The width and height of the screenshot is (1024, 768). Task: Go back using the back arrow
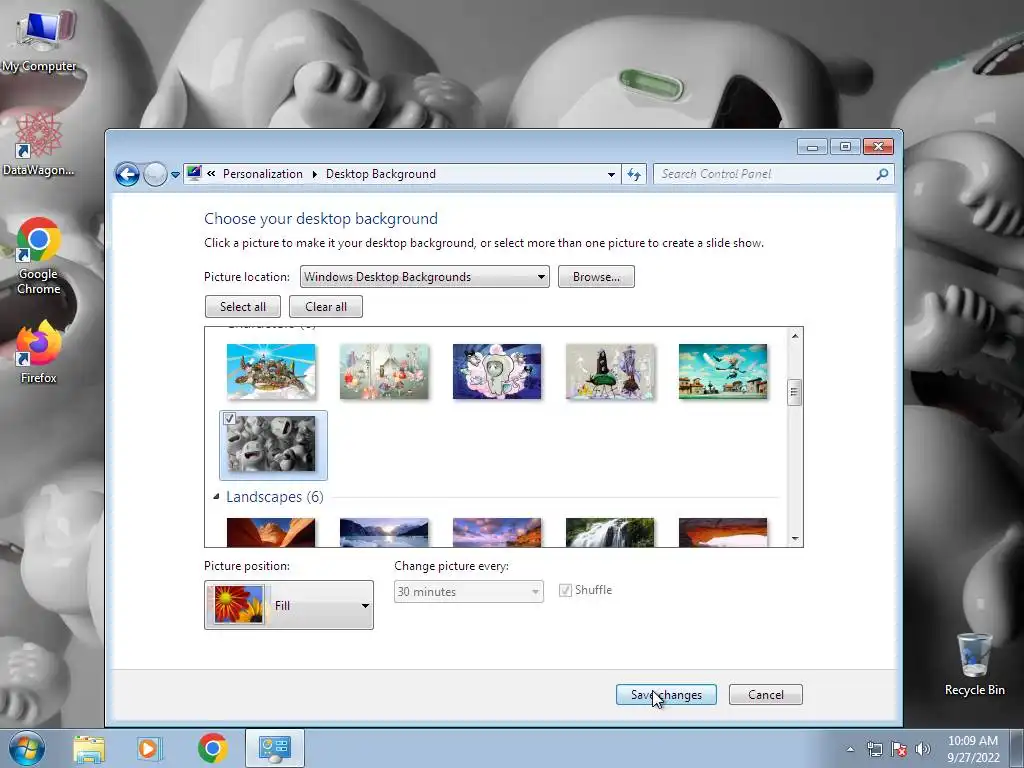[x=127, y=174]
